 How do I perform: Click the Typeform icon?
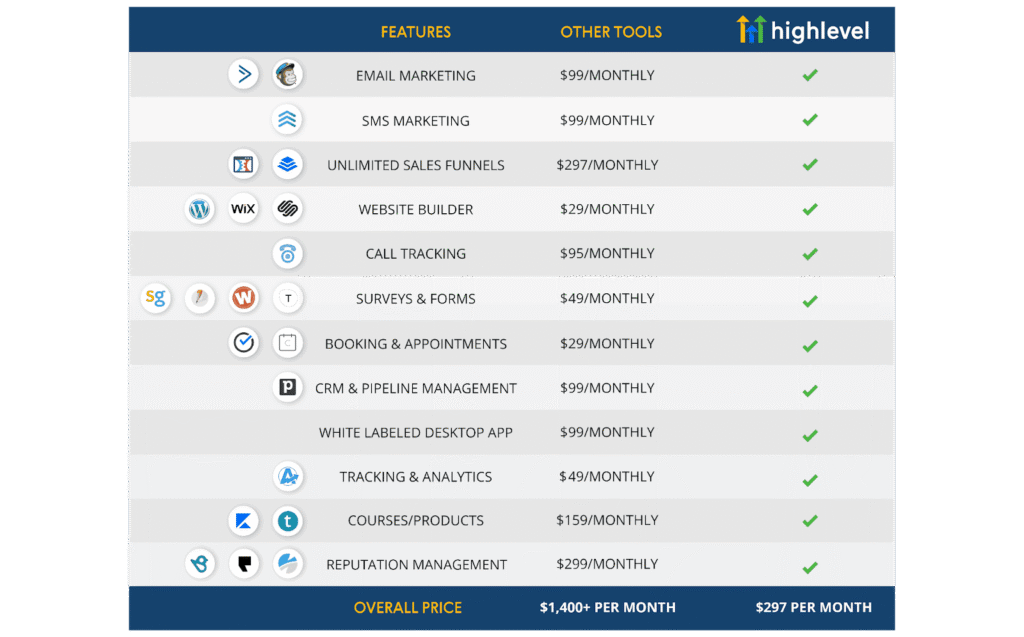tap(287, 298)
